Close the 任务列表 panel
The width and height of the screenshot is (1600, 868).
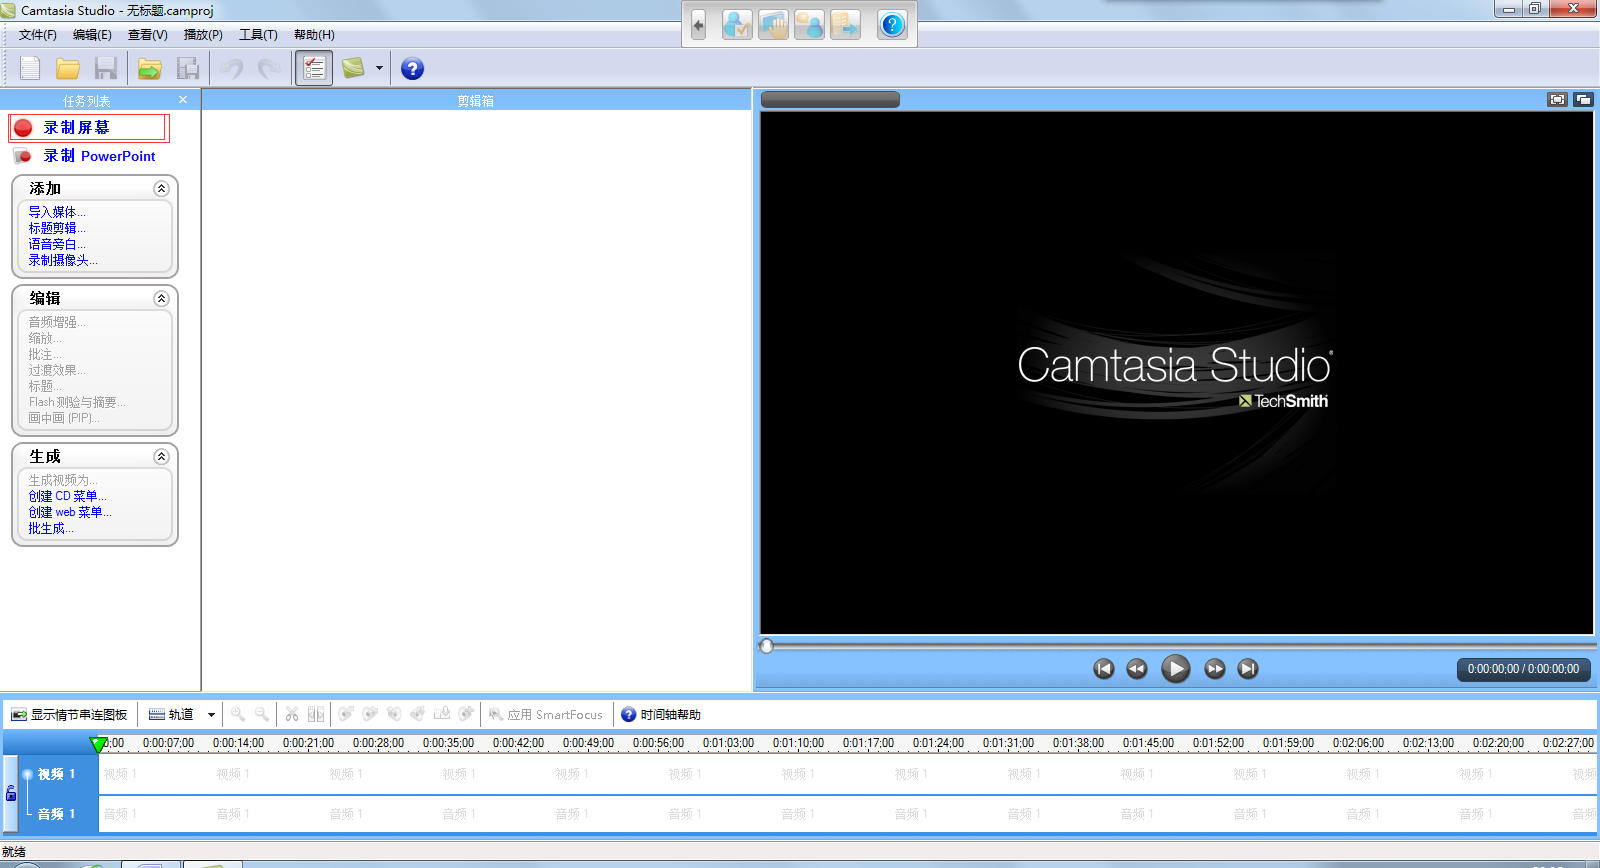point(183,100)
